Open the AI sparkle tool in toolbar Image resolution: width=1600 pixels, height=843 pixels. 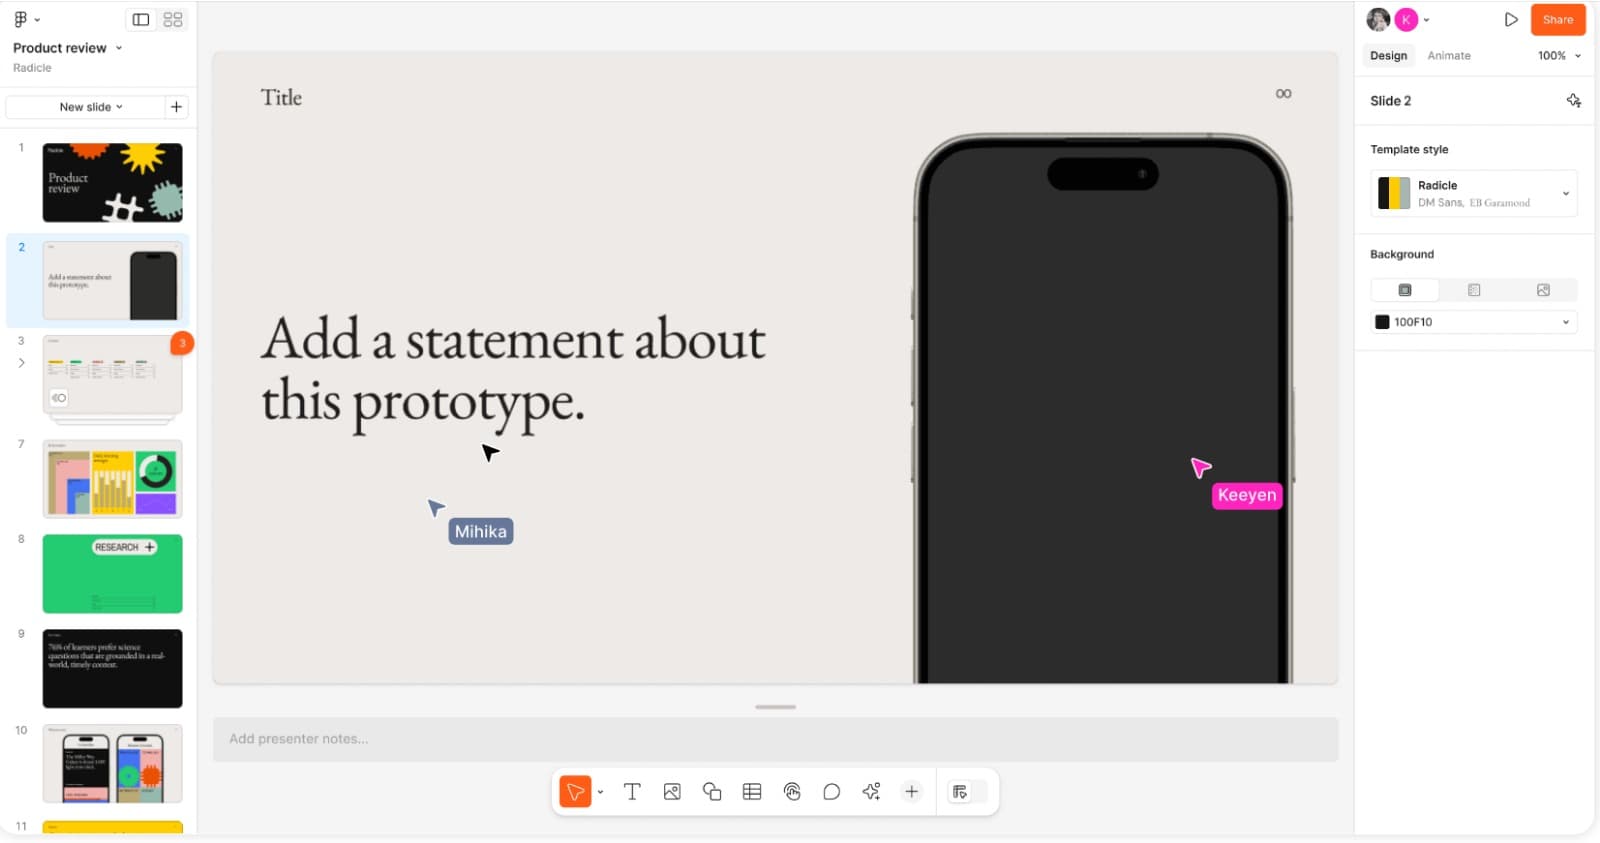871,792
